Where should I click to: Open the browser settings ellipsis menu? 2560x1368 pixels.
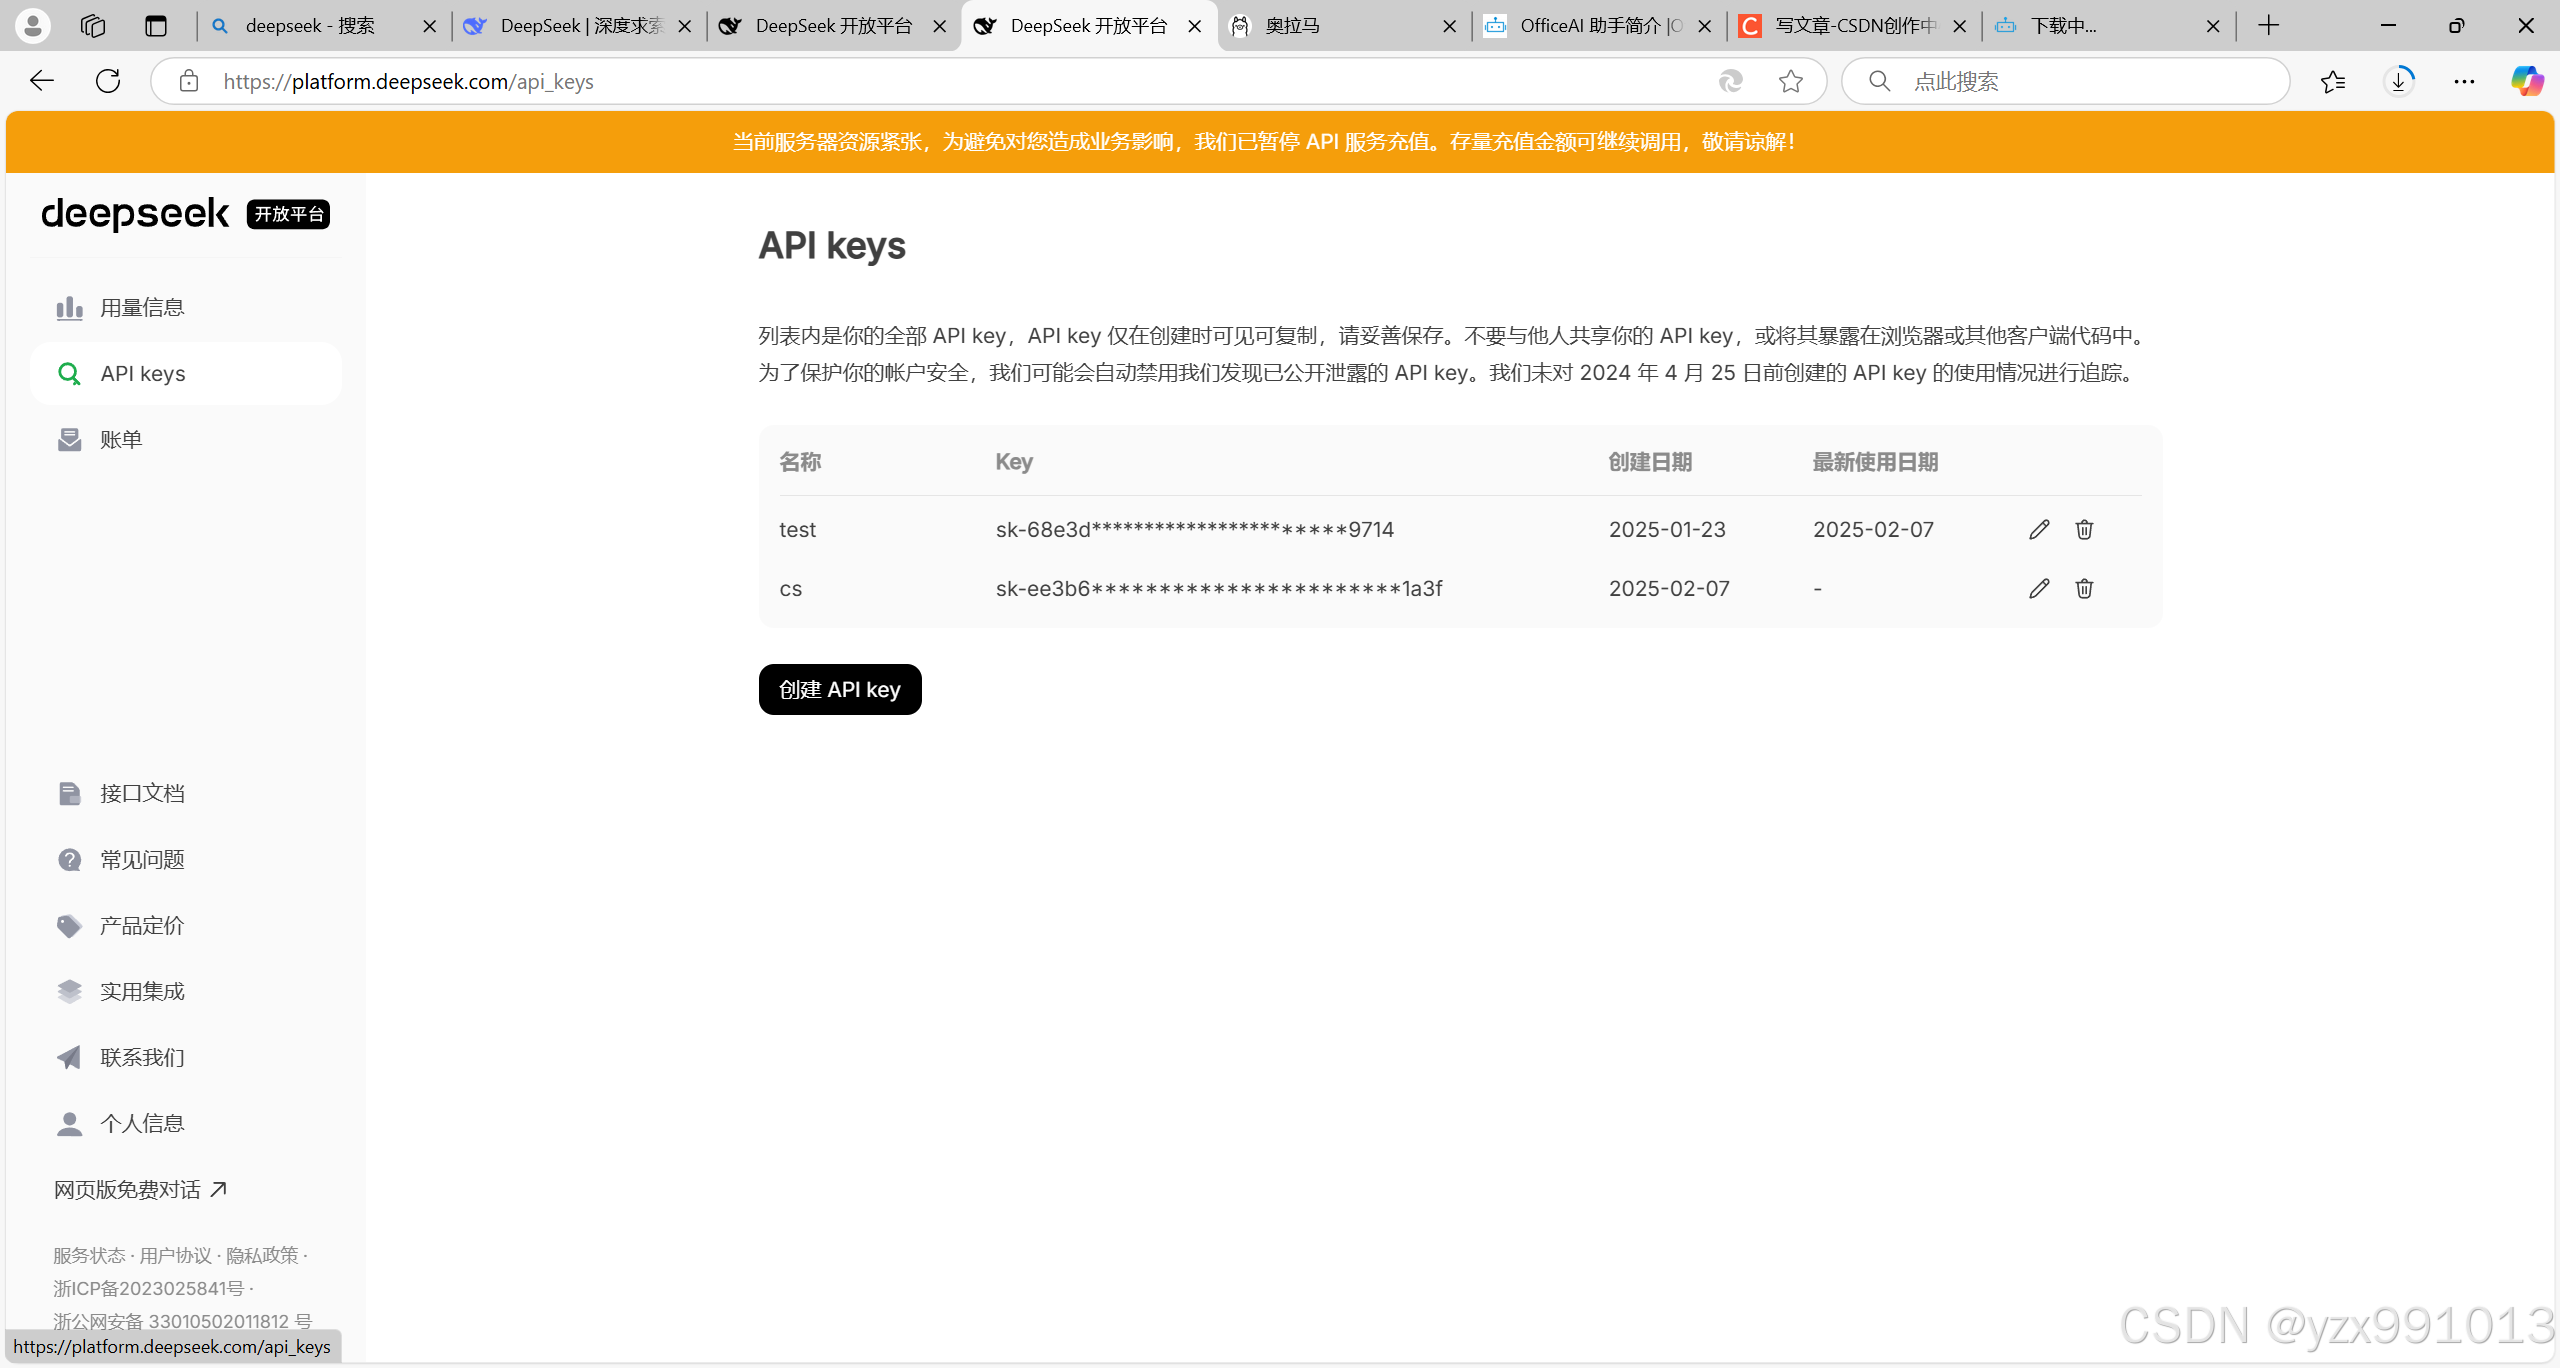pyautogui.click(x=2464, y=81)
